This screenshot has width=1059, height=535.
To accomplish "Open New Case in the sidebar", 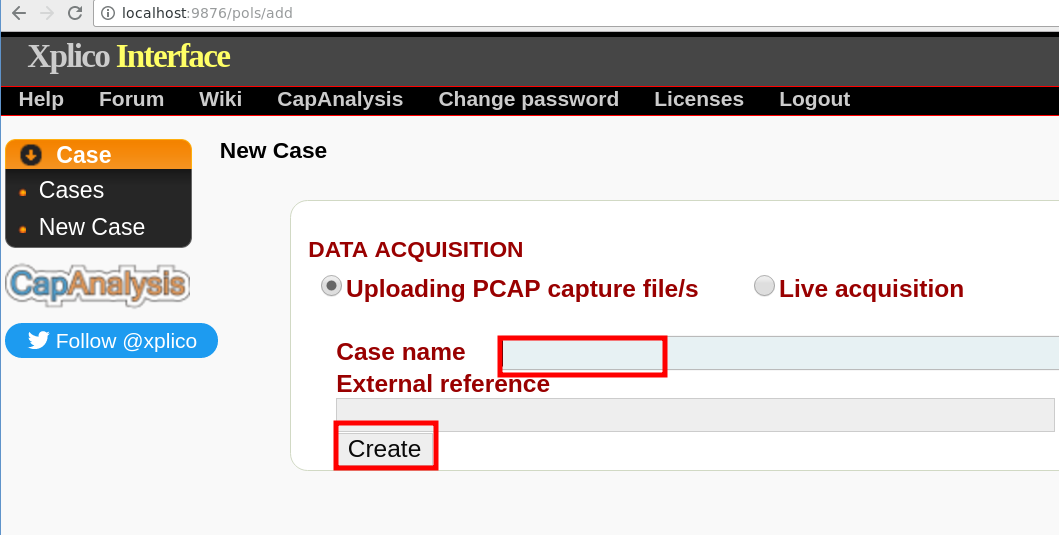I will coord(92,227).
